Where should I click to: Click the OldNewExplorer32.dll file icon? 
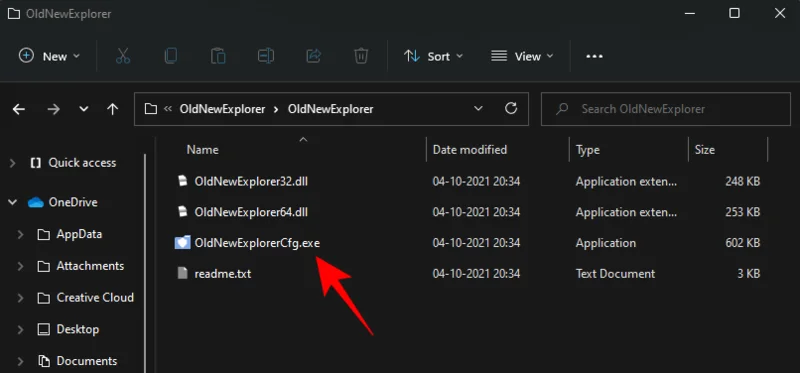tap(183, 181)
